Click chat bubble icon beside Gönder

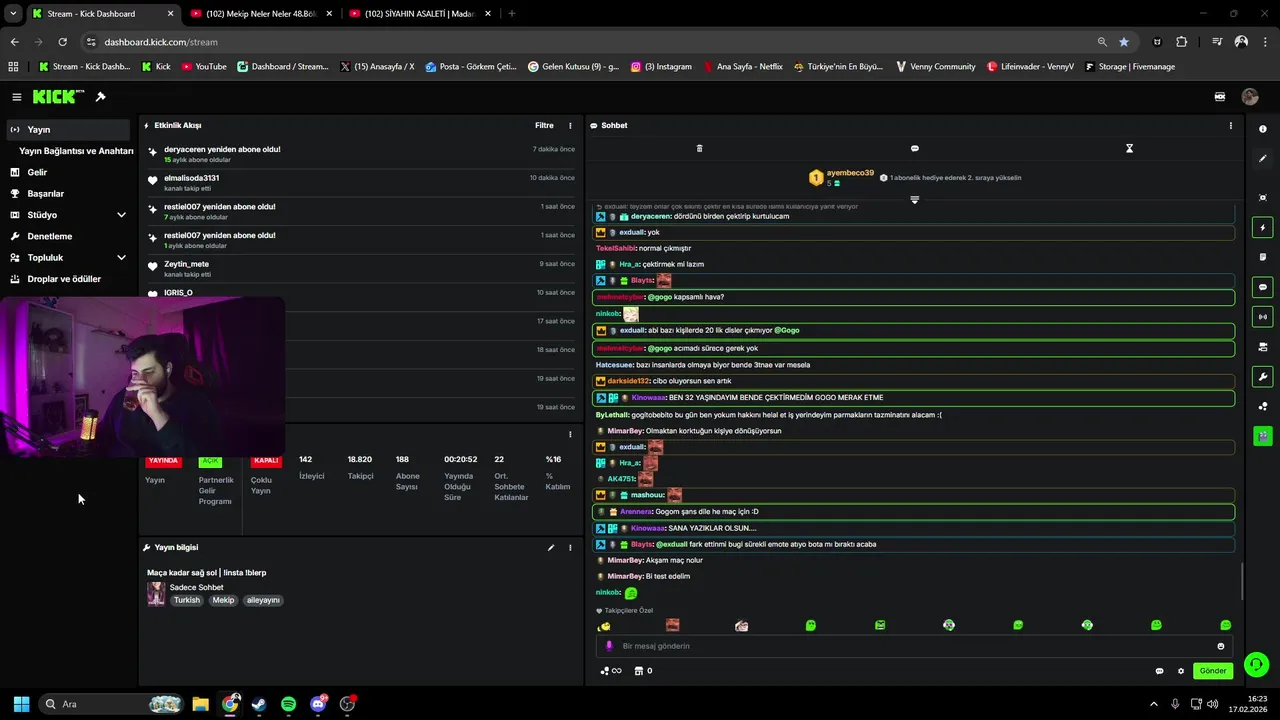click(x=1160, y=671)
